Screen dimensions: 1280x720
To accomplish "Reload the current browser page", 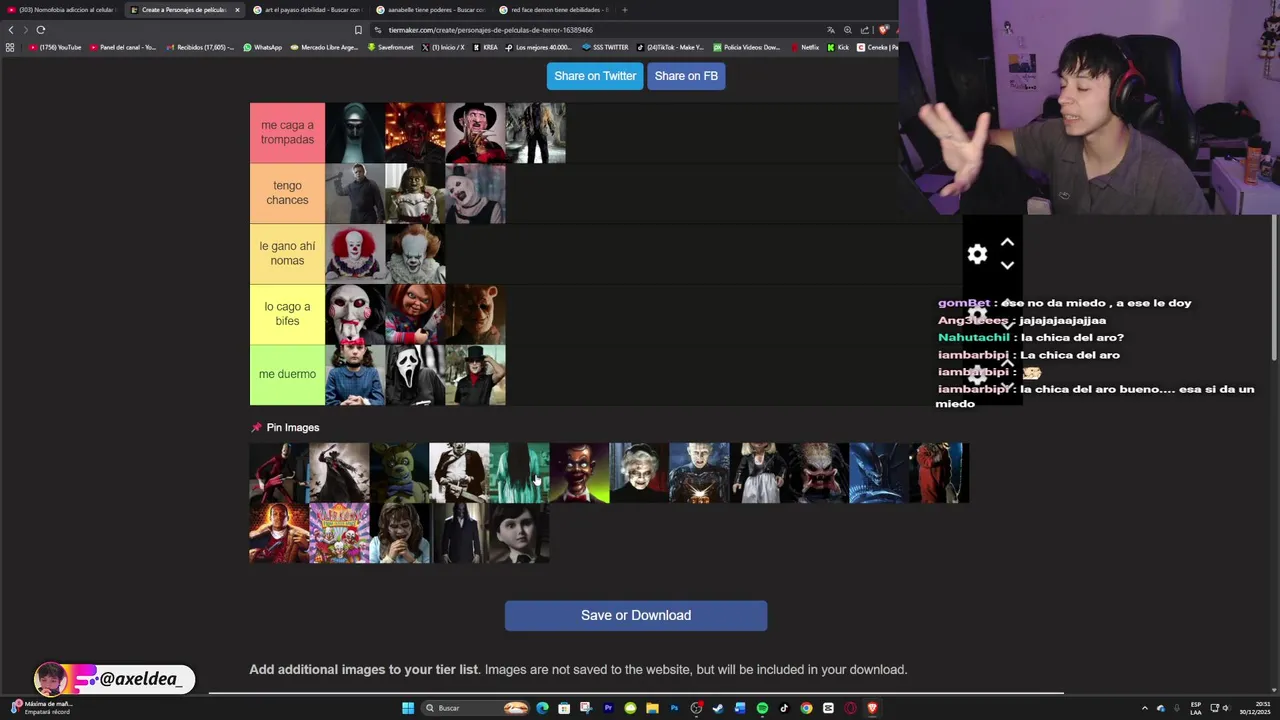I will [x=40, y=30].
